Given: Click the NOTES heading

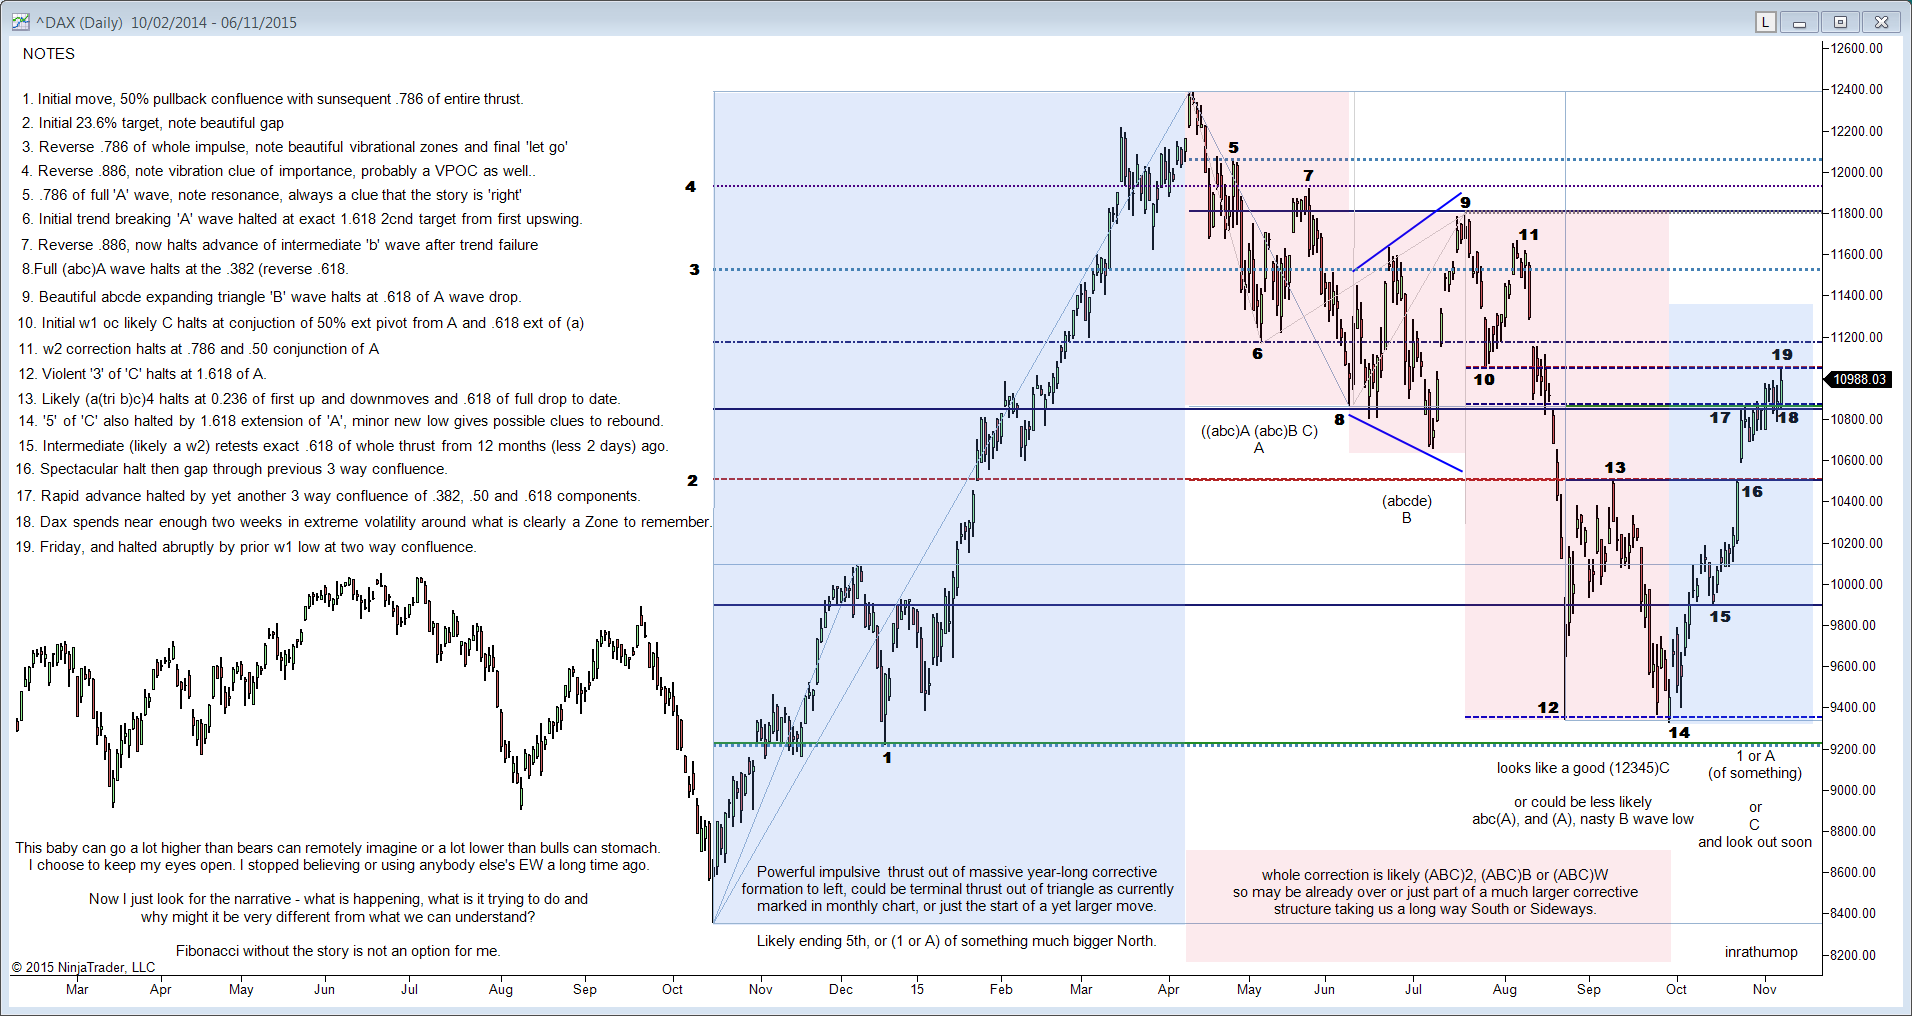Looking at the screenshot, I should pos(49,54).
